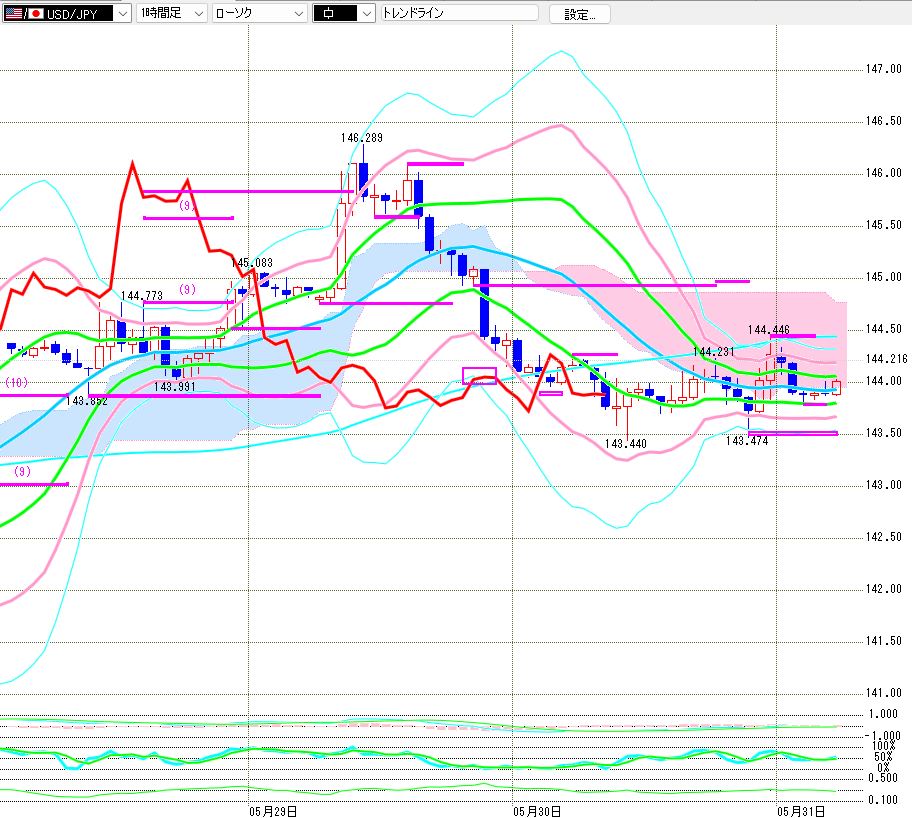Open the ローソク chart type dropdown
This screenshot has width=912, height=818.
(259, 13)
